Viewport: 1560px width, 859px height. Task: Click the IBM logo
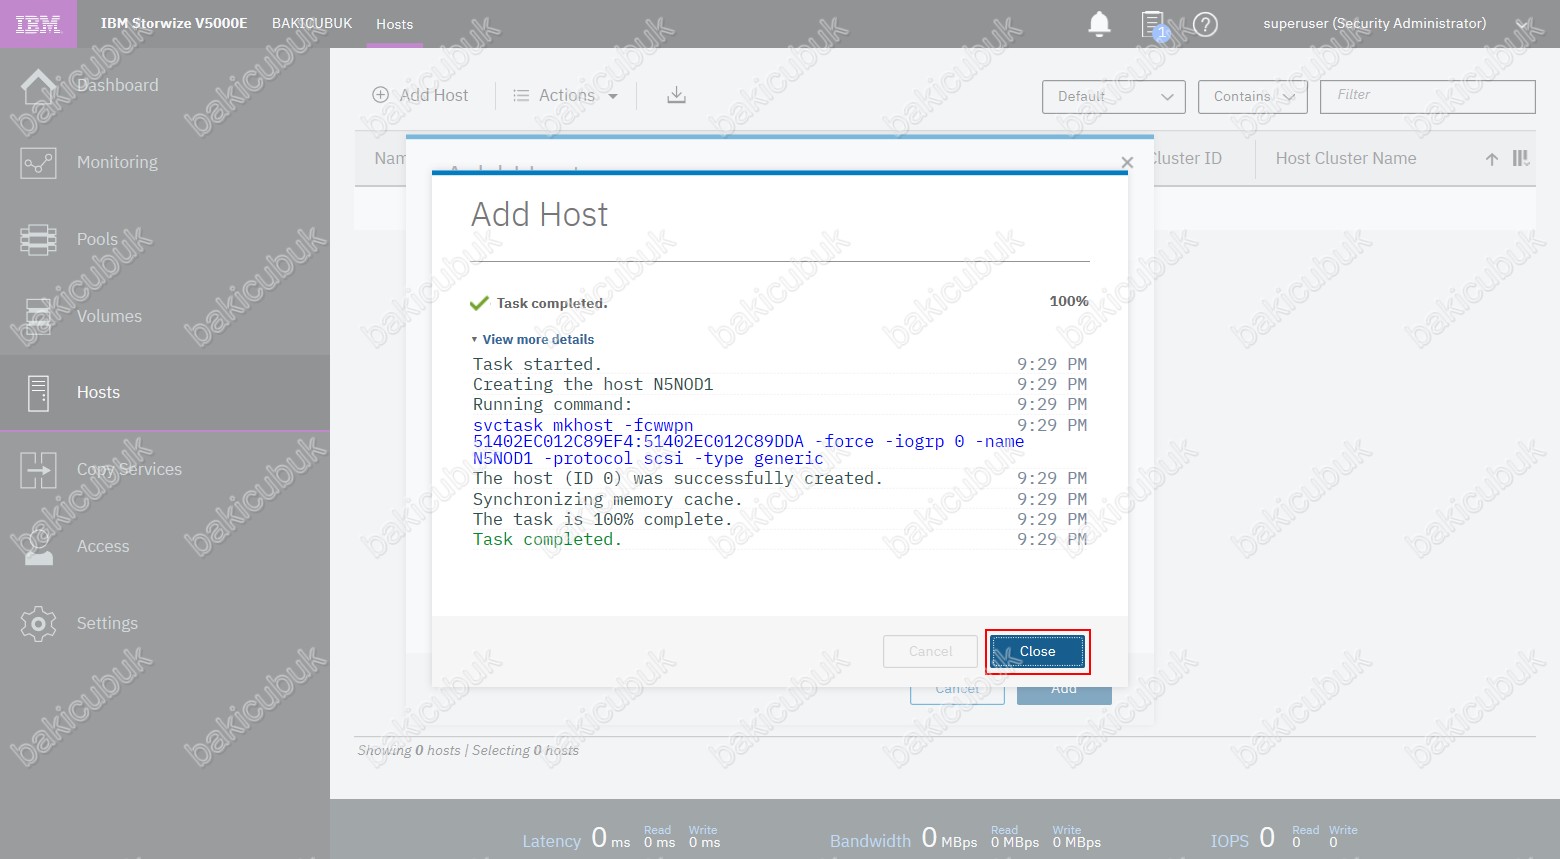pos(38,24)
